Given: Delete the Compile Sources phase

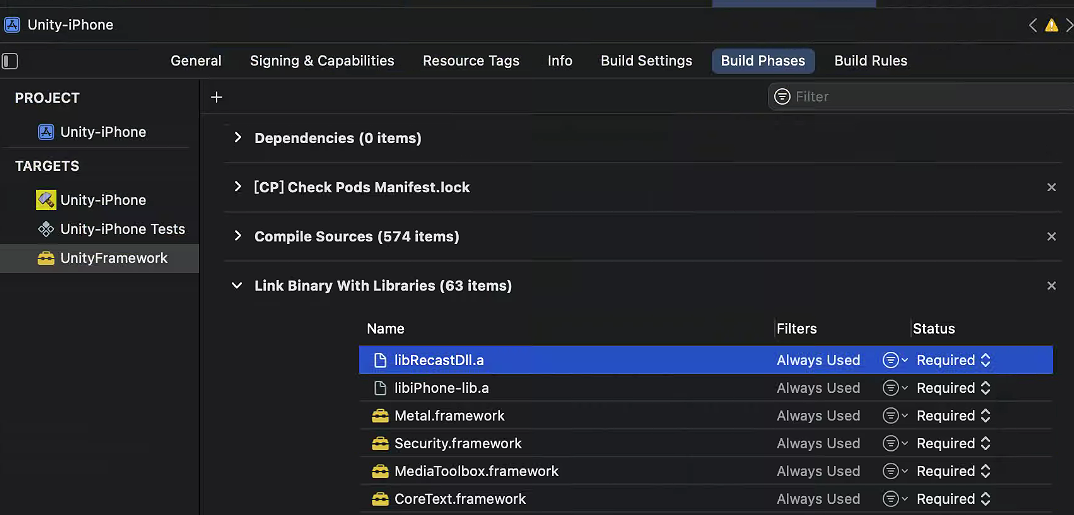Looking at the screenshot, I should (1051, 236).
